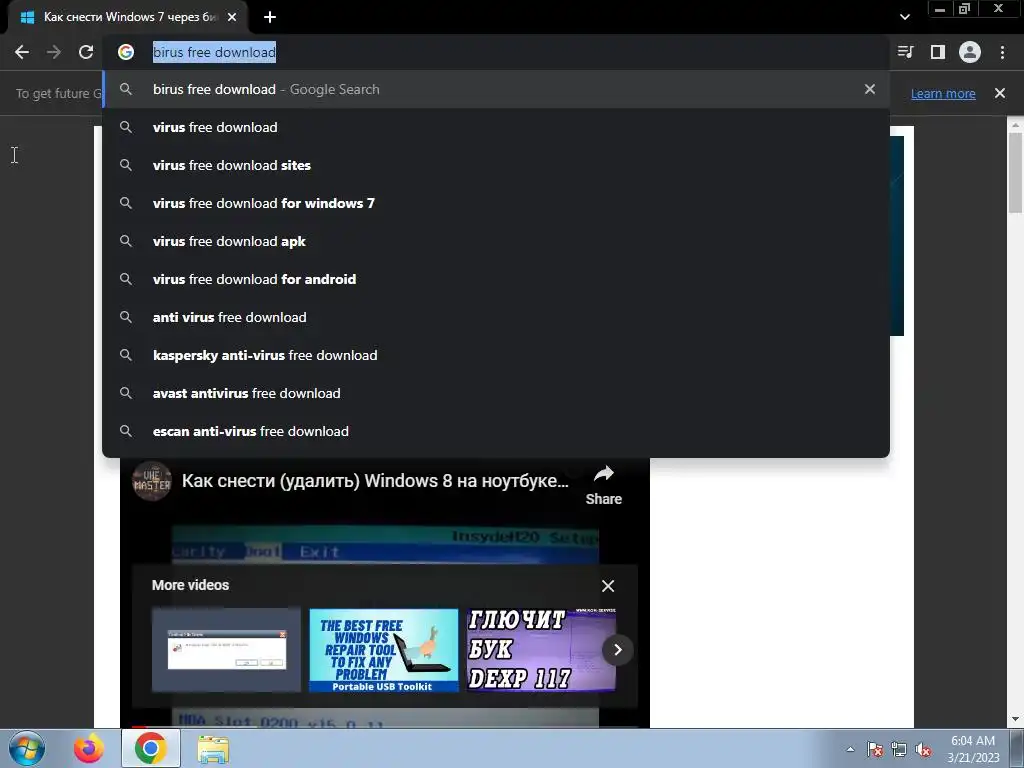
Task: Choose the suggestion 'virus free download apk'
Action: coord(496,241)
